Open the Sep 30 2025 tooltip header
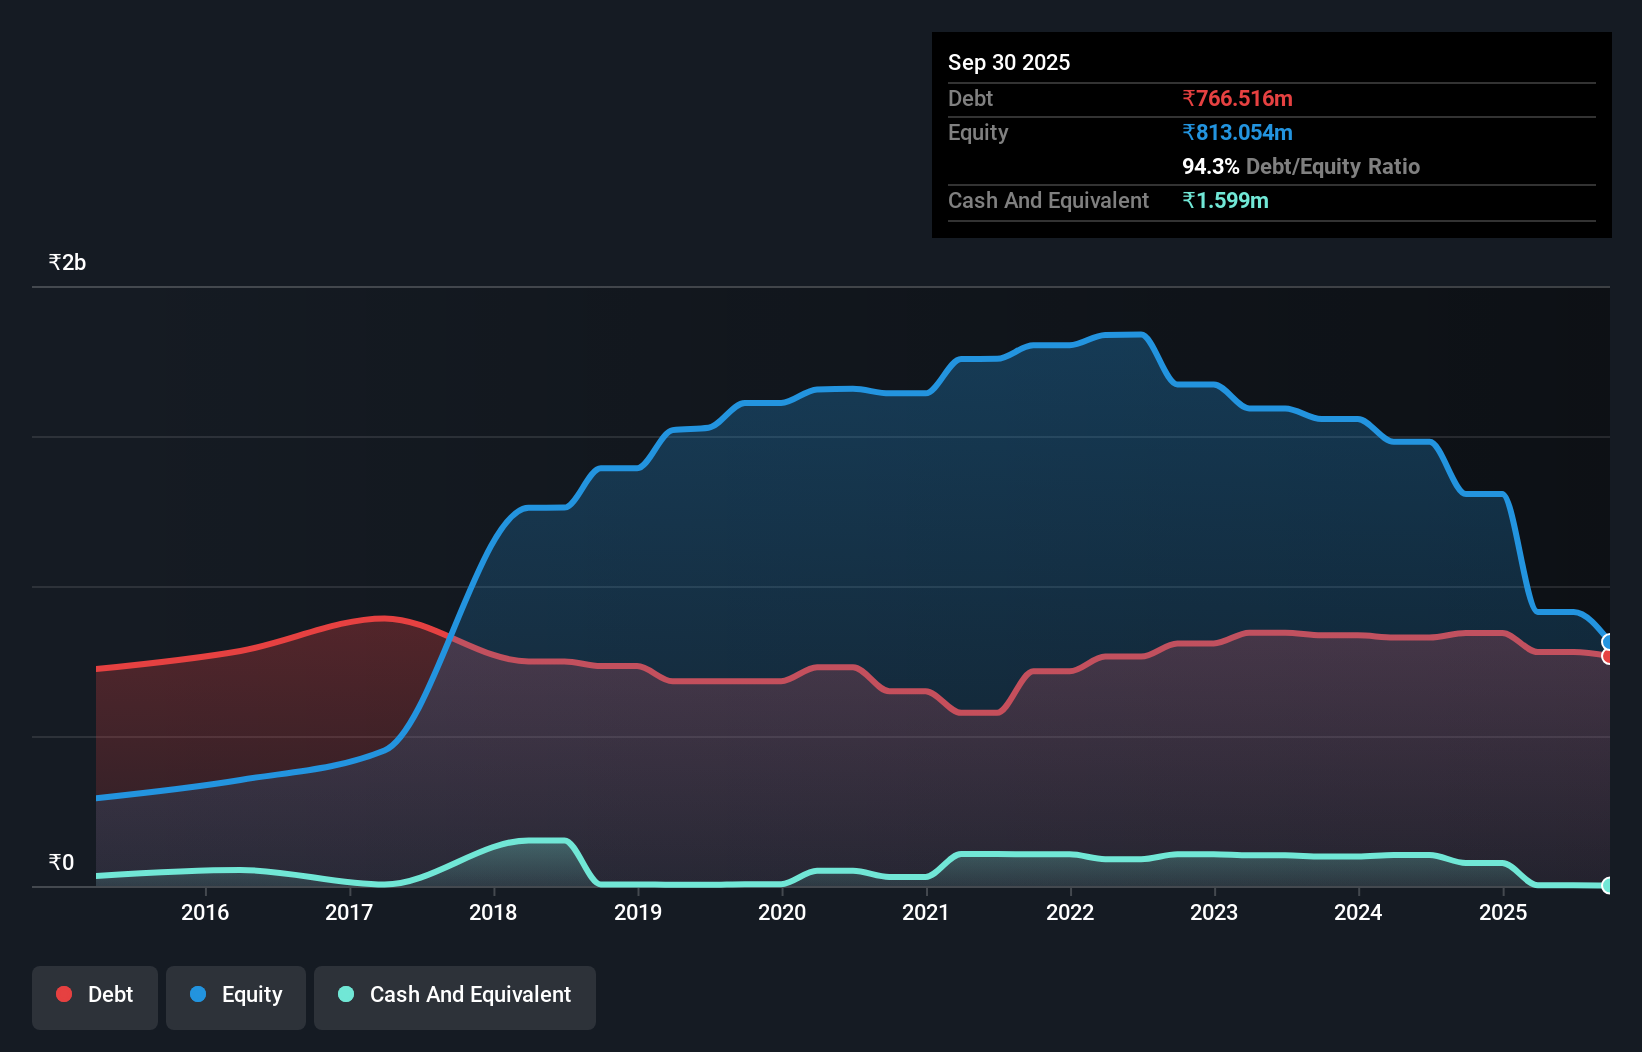 point(1009,62)
